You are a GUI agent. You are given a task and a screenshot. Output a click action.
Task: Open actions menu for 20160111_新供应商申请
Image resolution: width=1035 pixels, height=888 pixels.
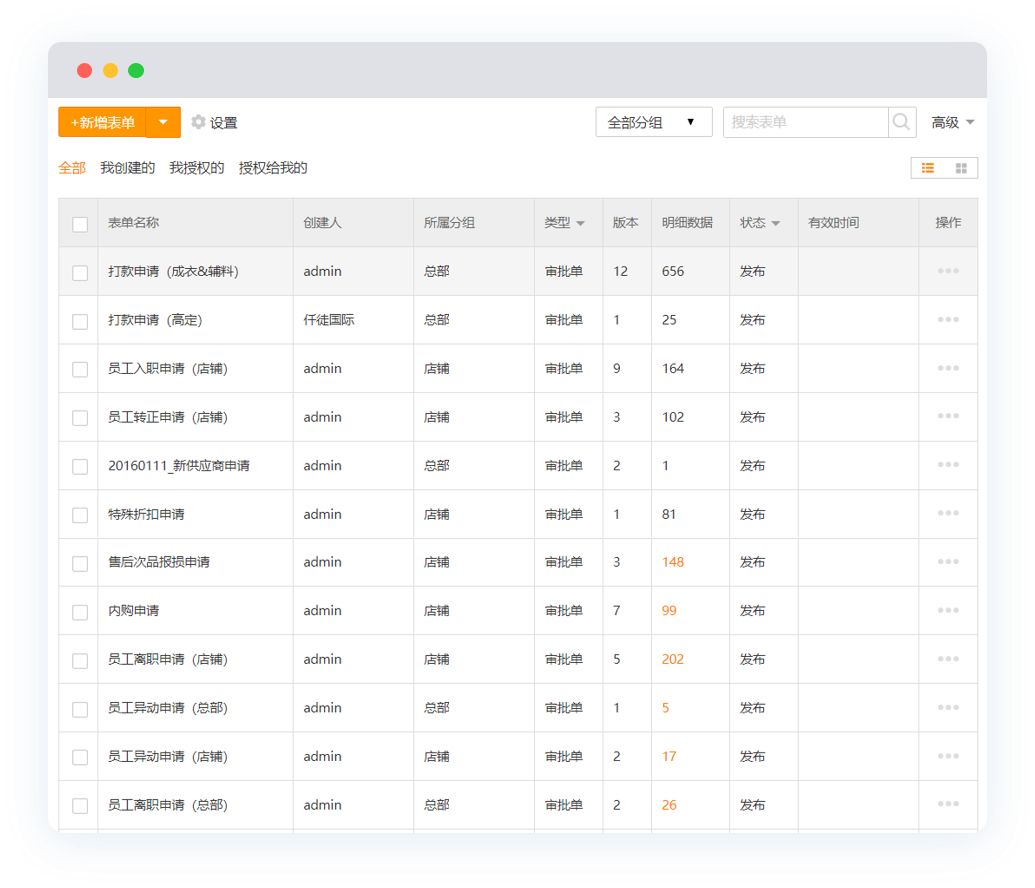pos(948,465)
